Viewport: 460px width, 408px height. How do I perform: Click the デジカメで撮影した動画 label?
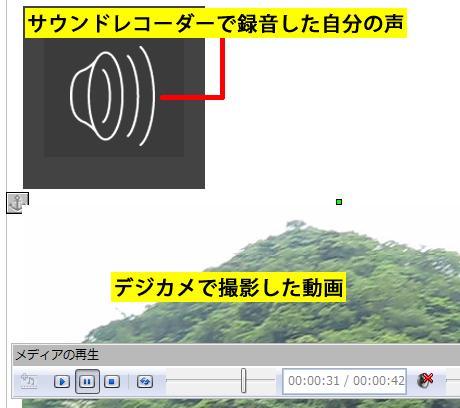coord(228,287)
